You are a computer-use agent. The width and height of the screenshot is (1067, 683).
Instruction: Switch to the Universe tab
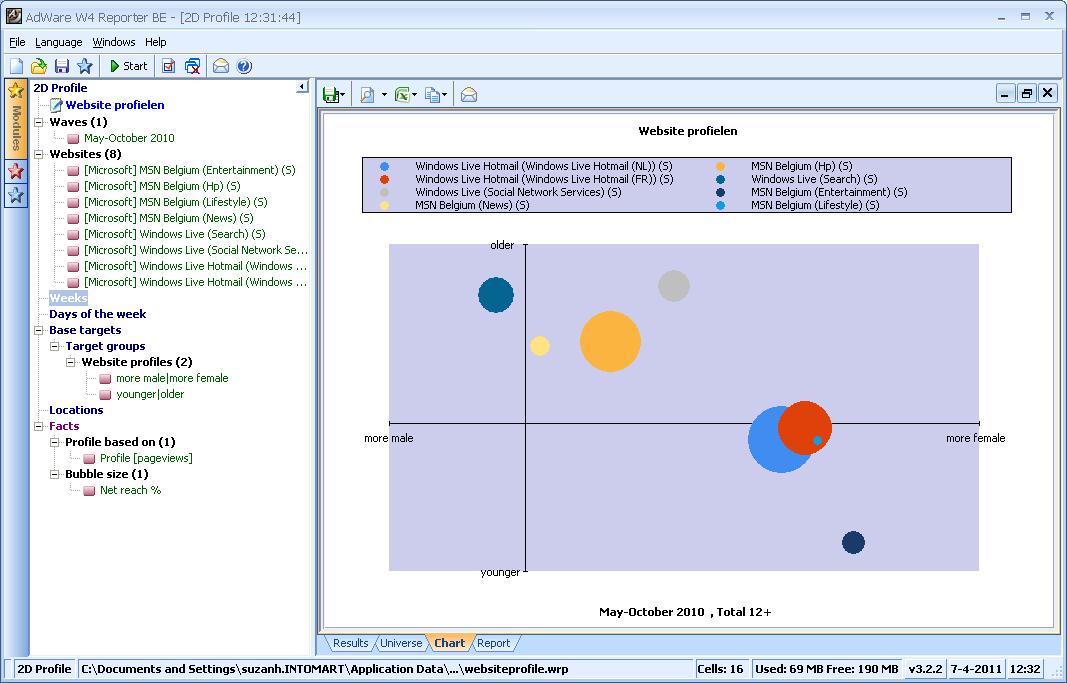[x=401, y=643]
